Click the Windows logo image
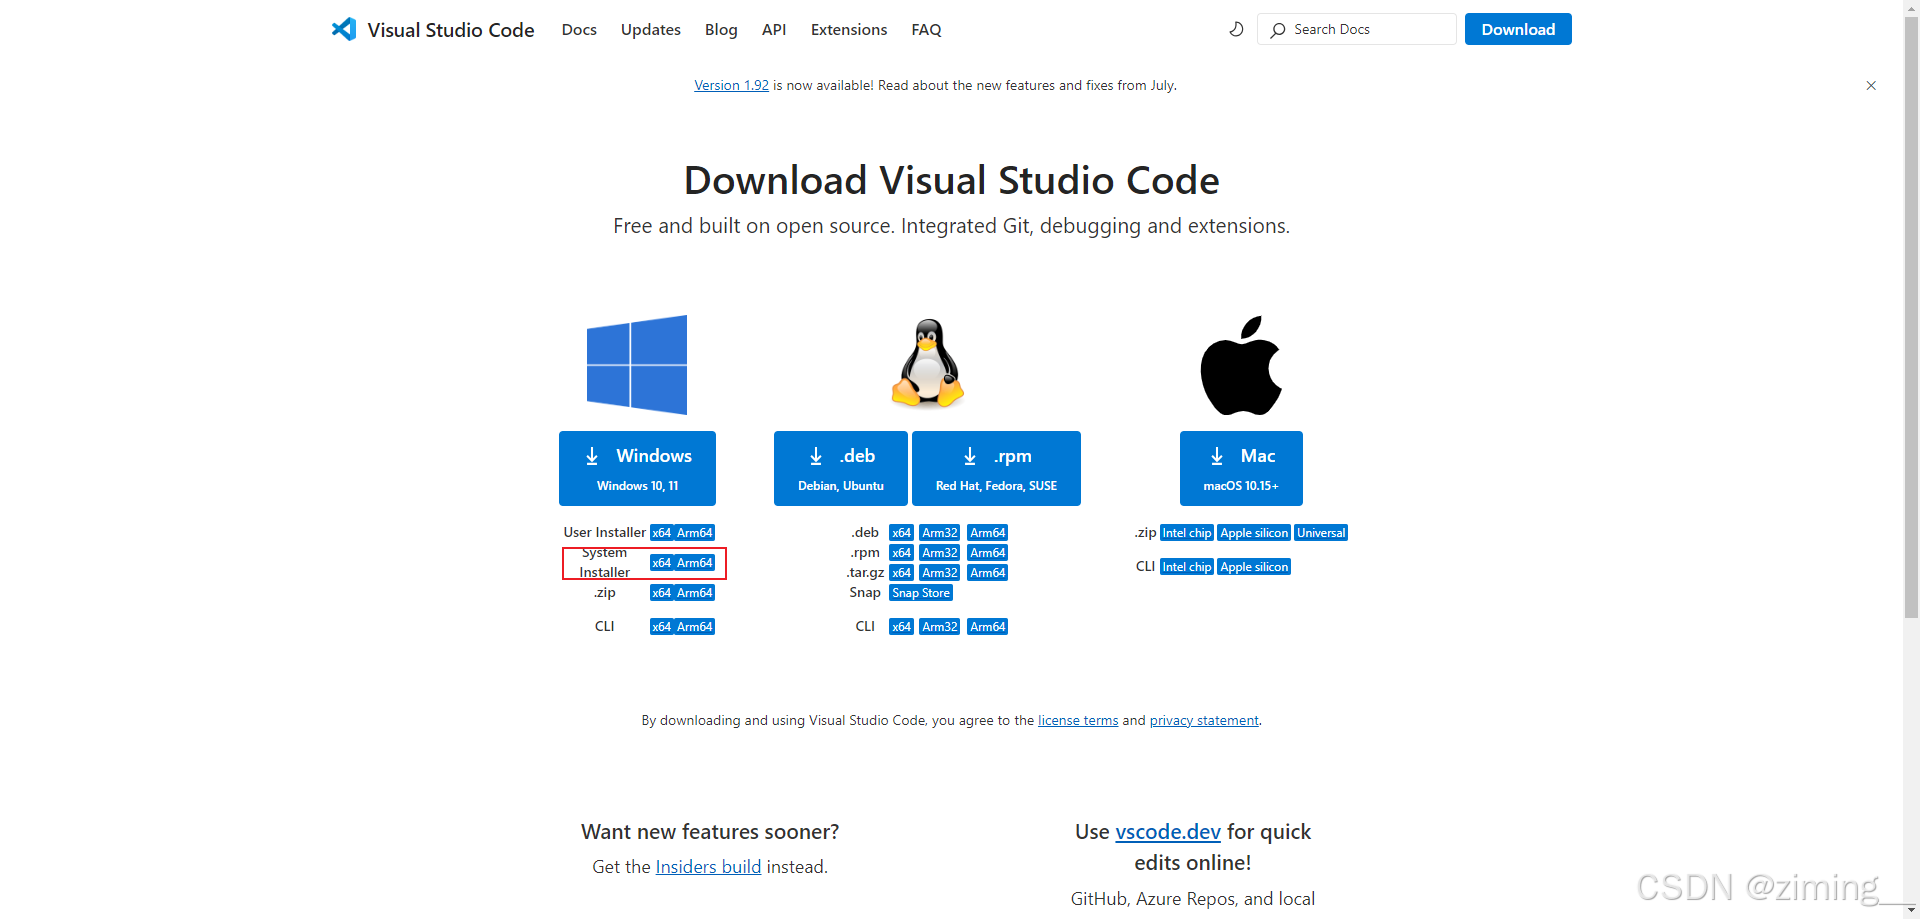The width and height of the screenshot is (1920, 919). click(636, 364)
